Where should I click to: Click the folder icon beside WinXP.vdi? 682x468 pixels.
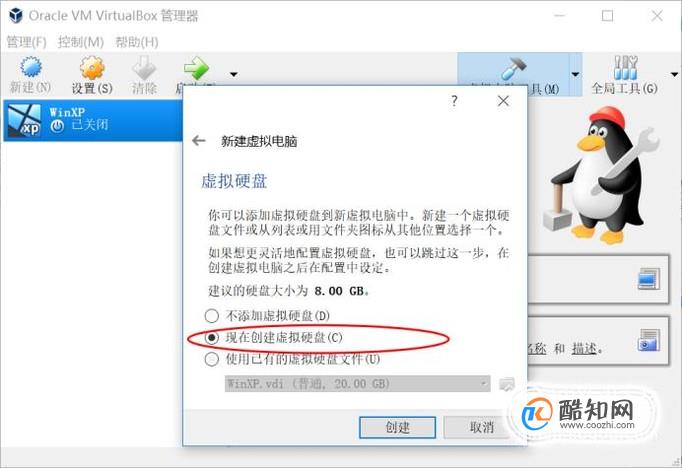coord(507,384)
